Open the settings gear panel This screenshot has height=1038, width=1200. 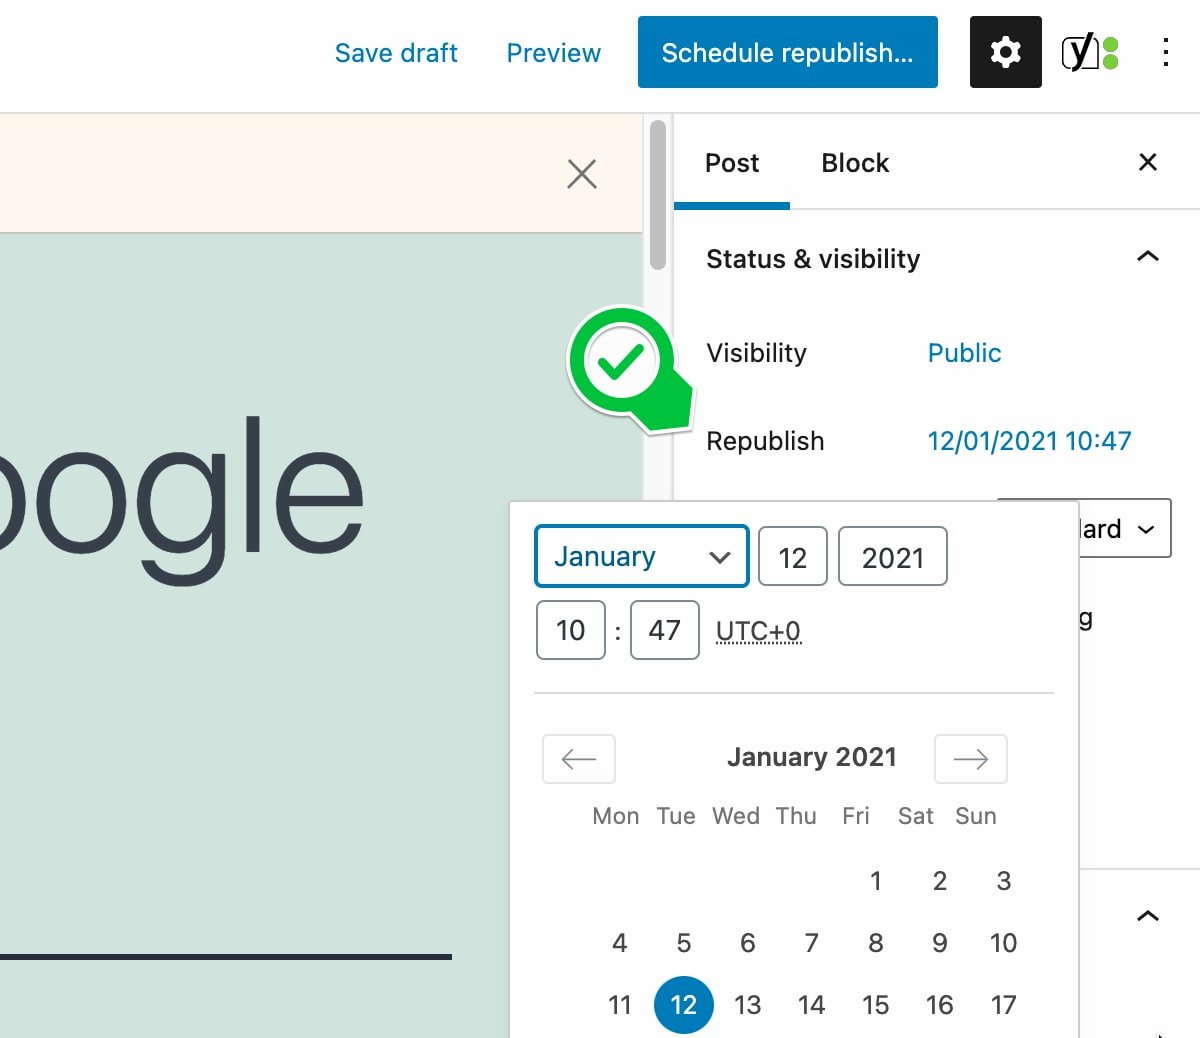[1005, 52]
